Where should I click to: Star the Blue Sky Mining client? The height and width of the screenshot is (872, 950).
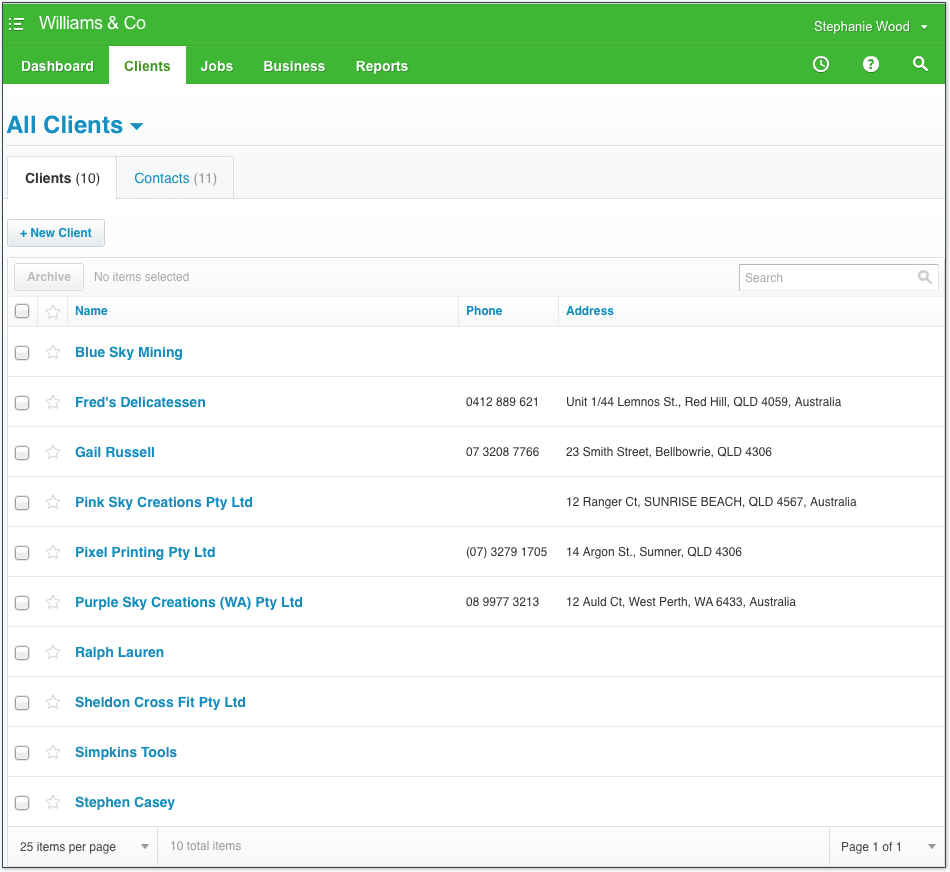click(x=53, y=352)
